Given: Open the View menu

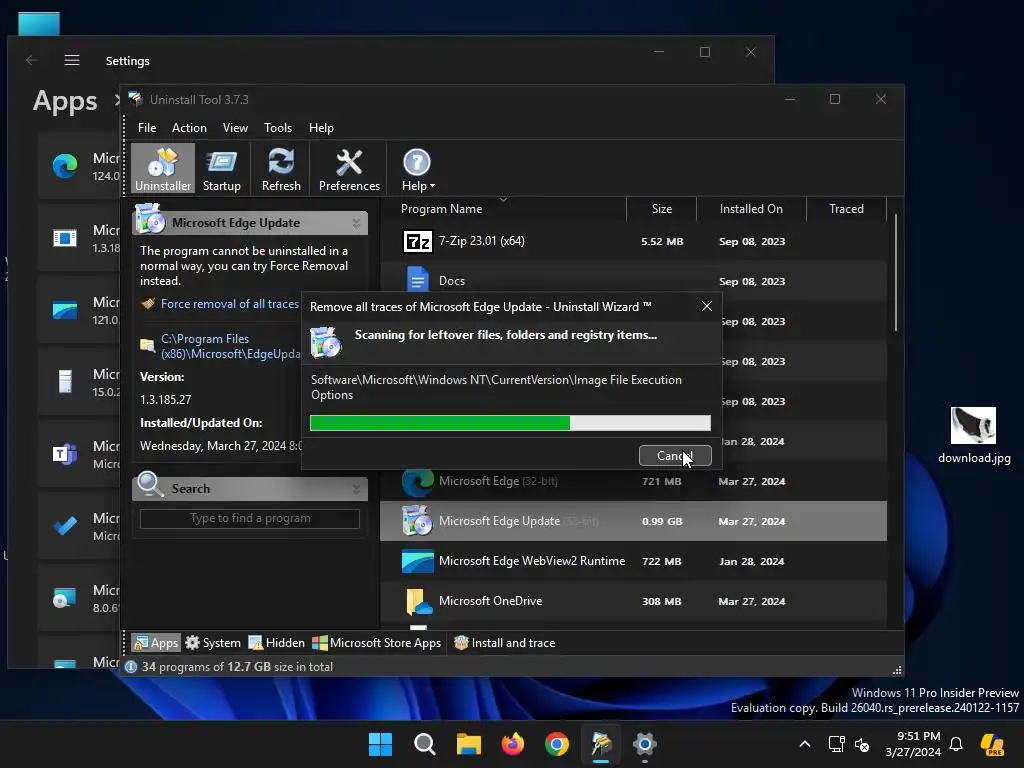Looking at the screenshot, I should tap(235, 128).
